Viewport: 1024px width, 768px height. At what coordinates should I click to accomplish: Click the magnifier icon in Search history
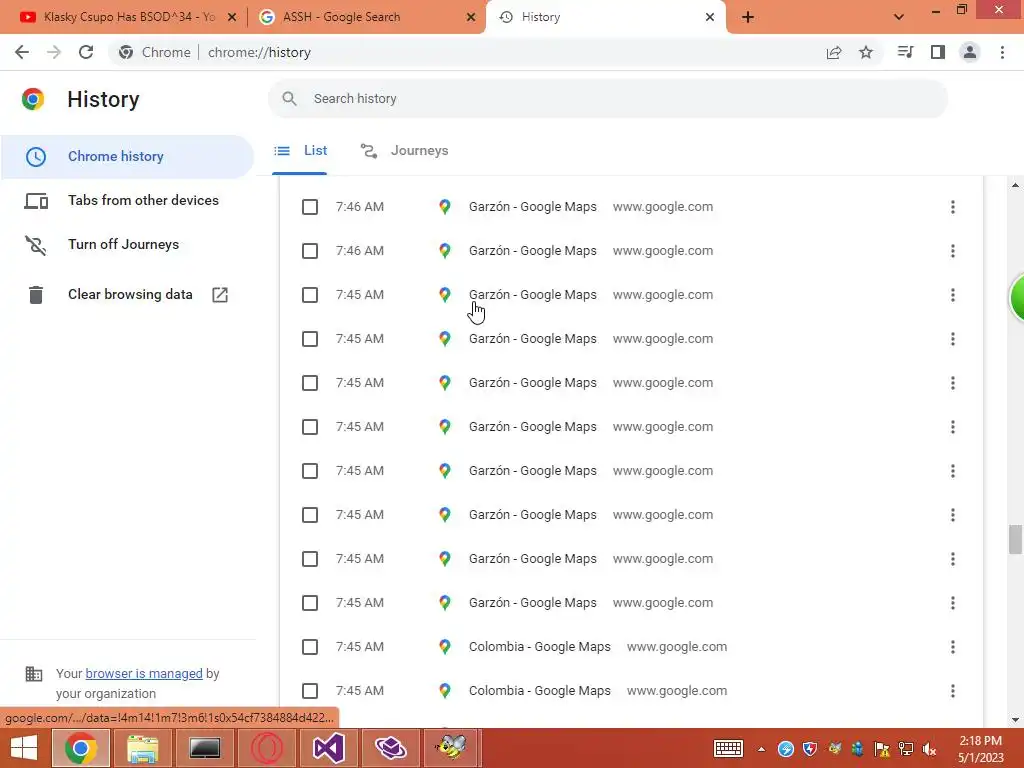coord(289,99)
